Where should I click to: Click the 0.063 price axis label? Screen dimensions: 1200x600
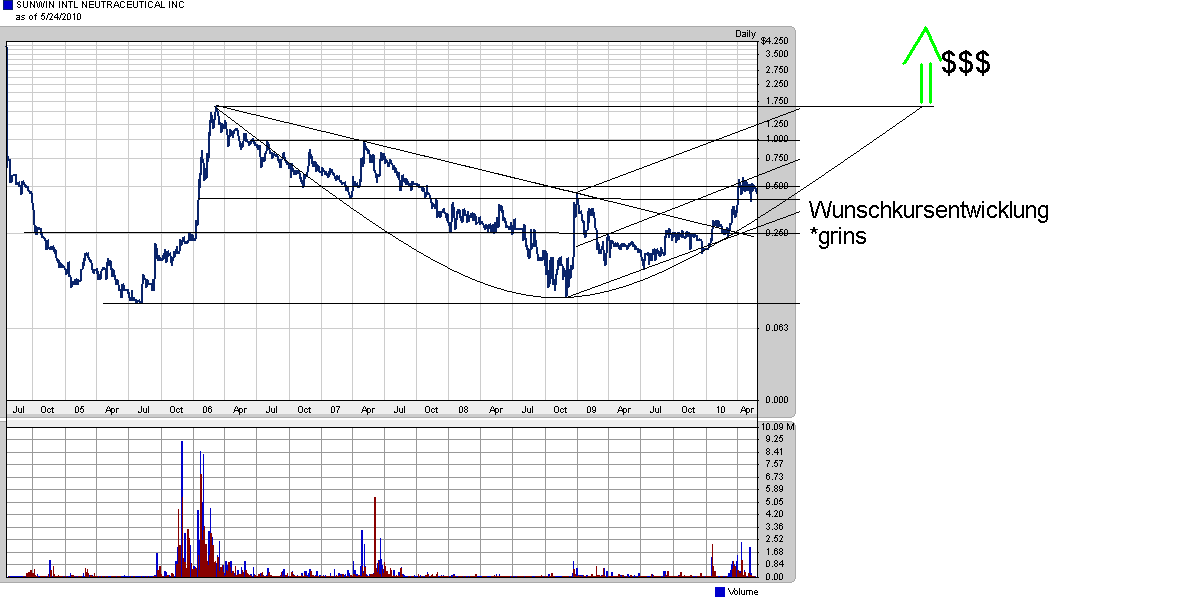tap(776, 328)
